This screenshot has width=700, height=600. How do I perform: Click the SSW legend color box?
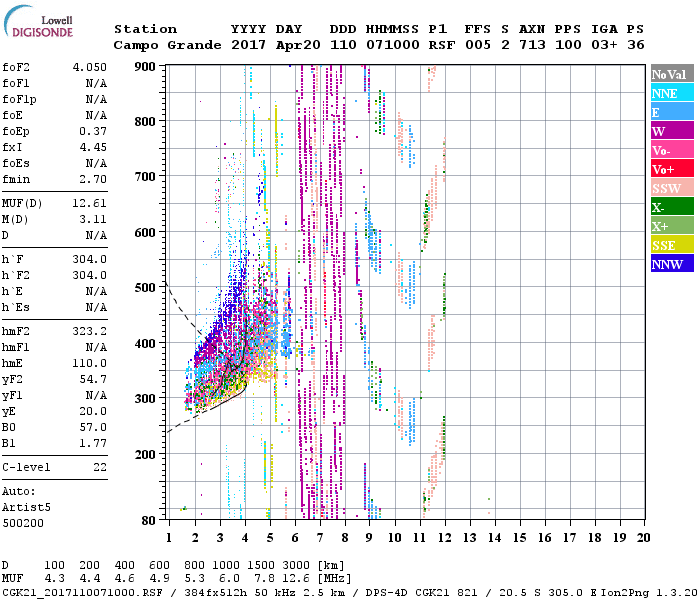coord(671,188)
